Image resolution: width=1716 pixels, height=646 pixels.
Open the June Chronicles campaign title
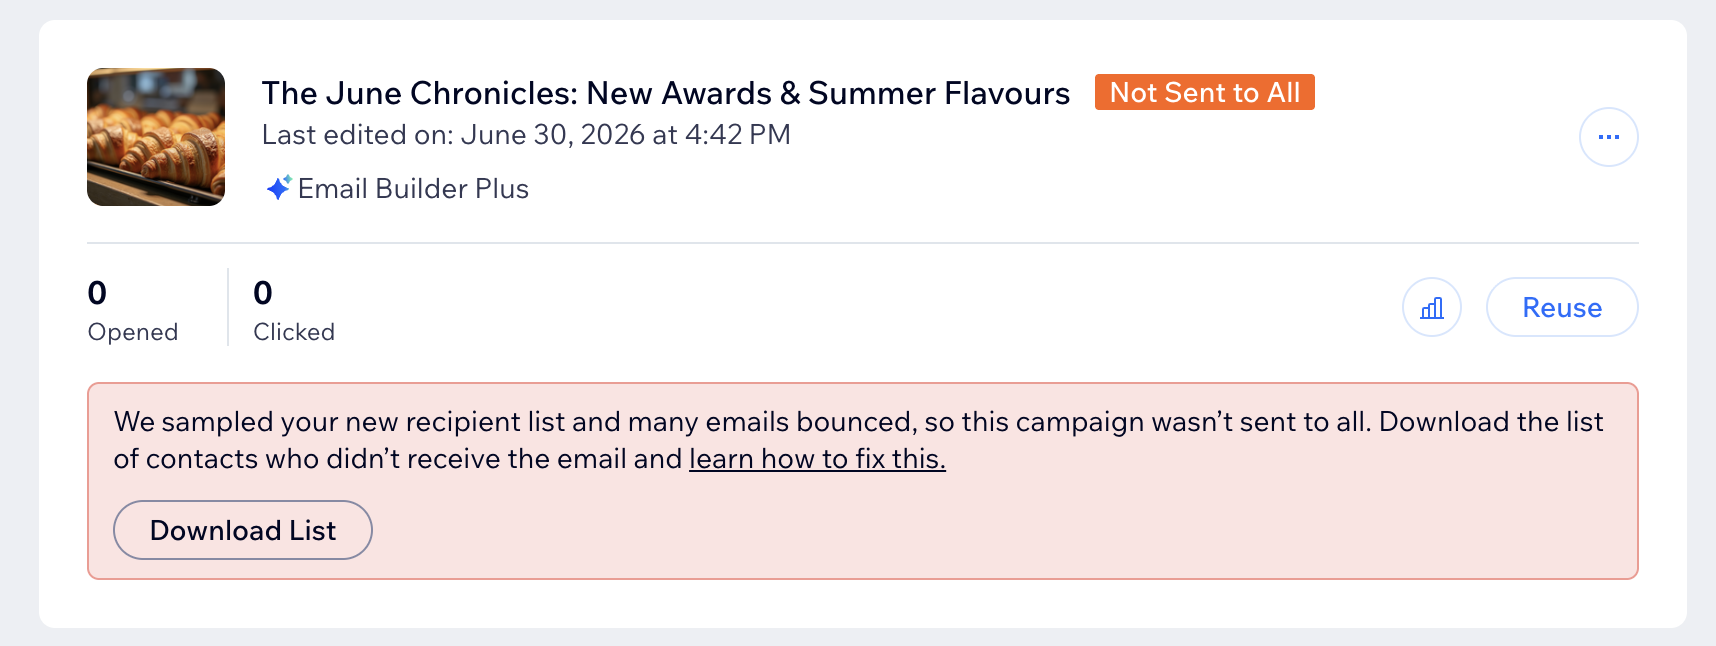[x=665, y=93]
